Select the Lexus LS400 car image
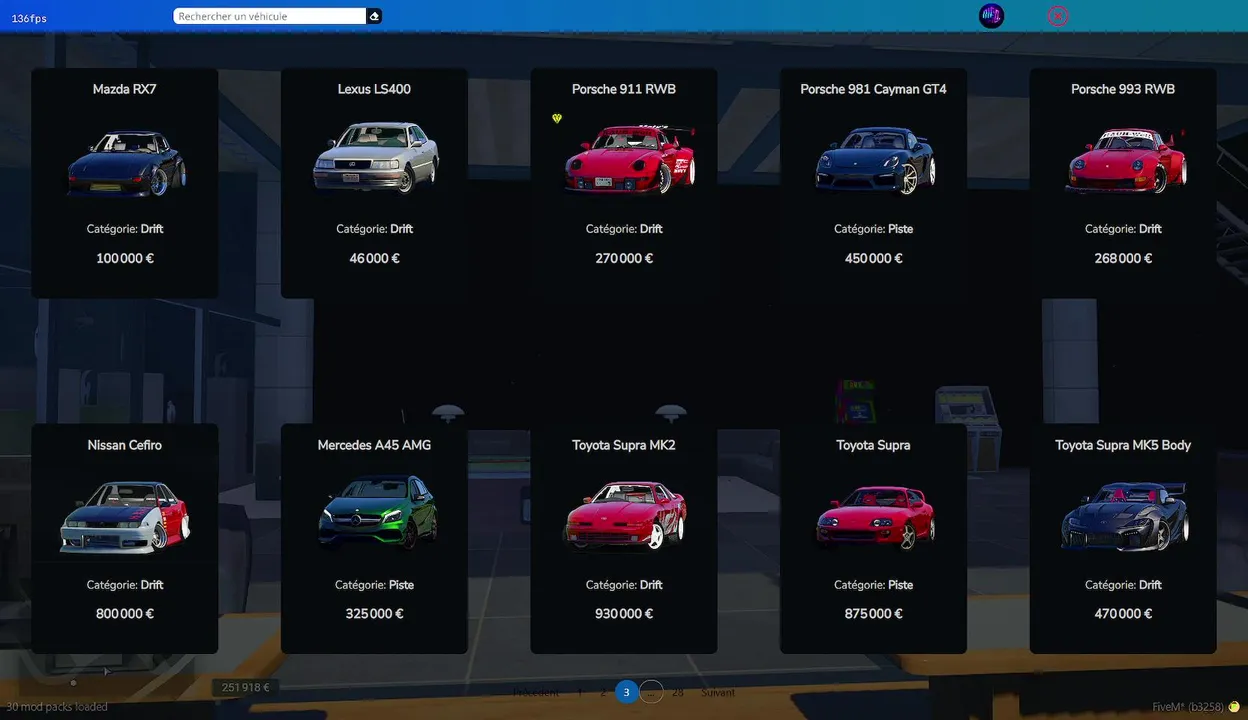Viewport: 1248px width, 720px height. (x=375, y=157)
